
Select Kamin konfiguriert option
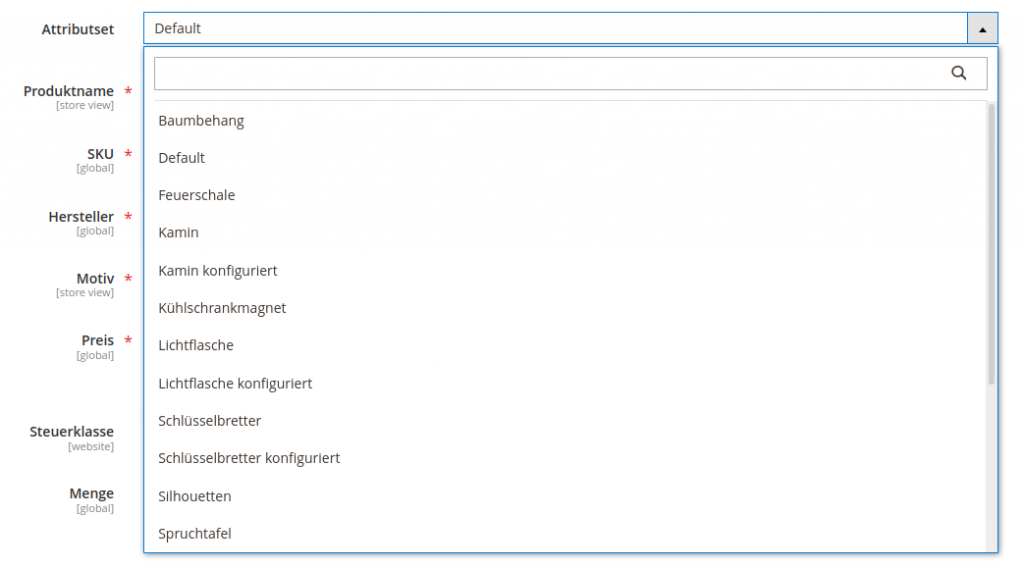tap(218, 271)
